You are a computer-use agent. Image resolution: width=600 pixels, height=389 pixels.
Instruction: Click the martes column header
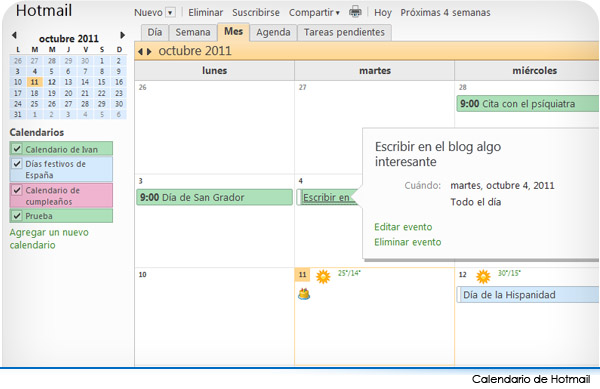click(x=375, y=71)
